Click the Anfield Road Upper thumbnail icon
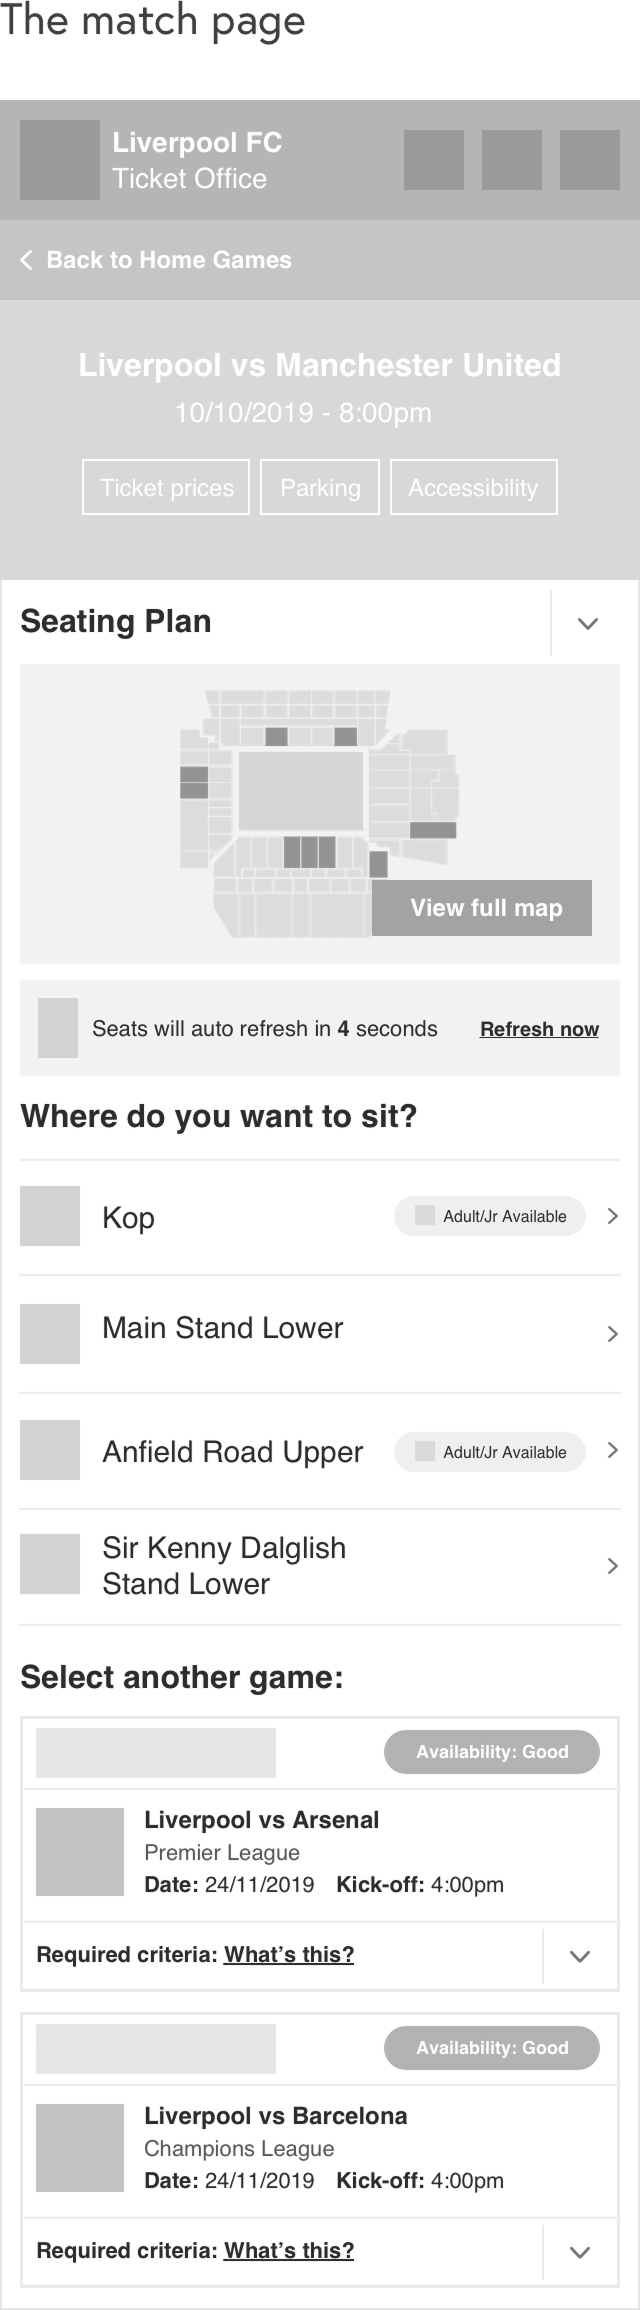This screenshot has width=640, height=2310. click(50, 1450)
